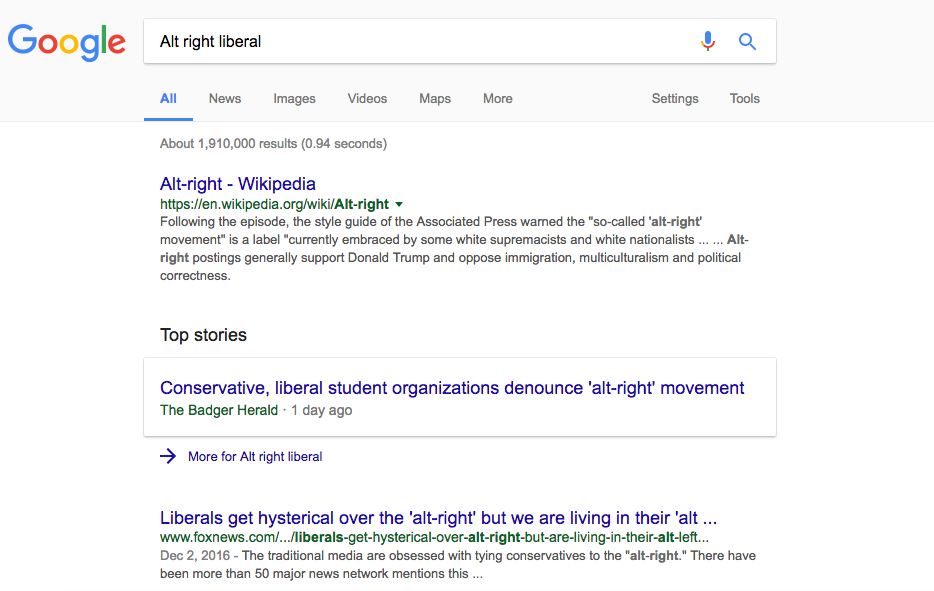The image size is (934, 591).
Task: Click the foxnews.com result URL
Action: (434, 537)
